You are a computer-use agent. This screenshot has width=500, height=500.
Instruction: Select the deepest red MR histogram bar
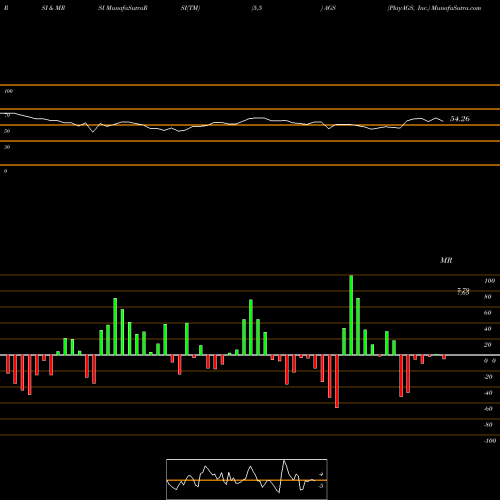pyautogui.click(x=337, y=381)
